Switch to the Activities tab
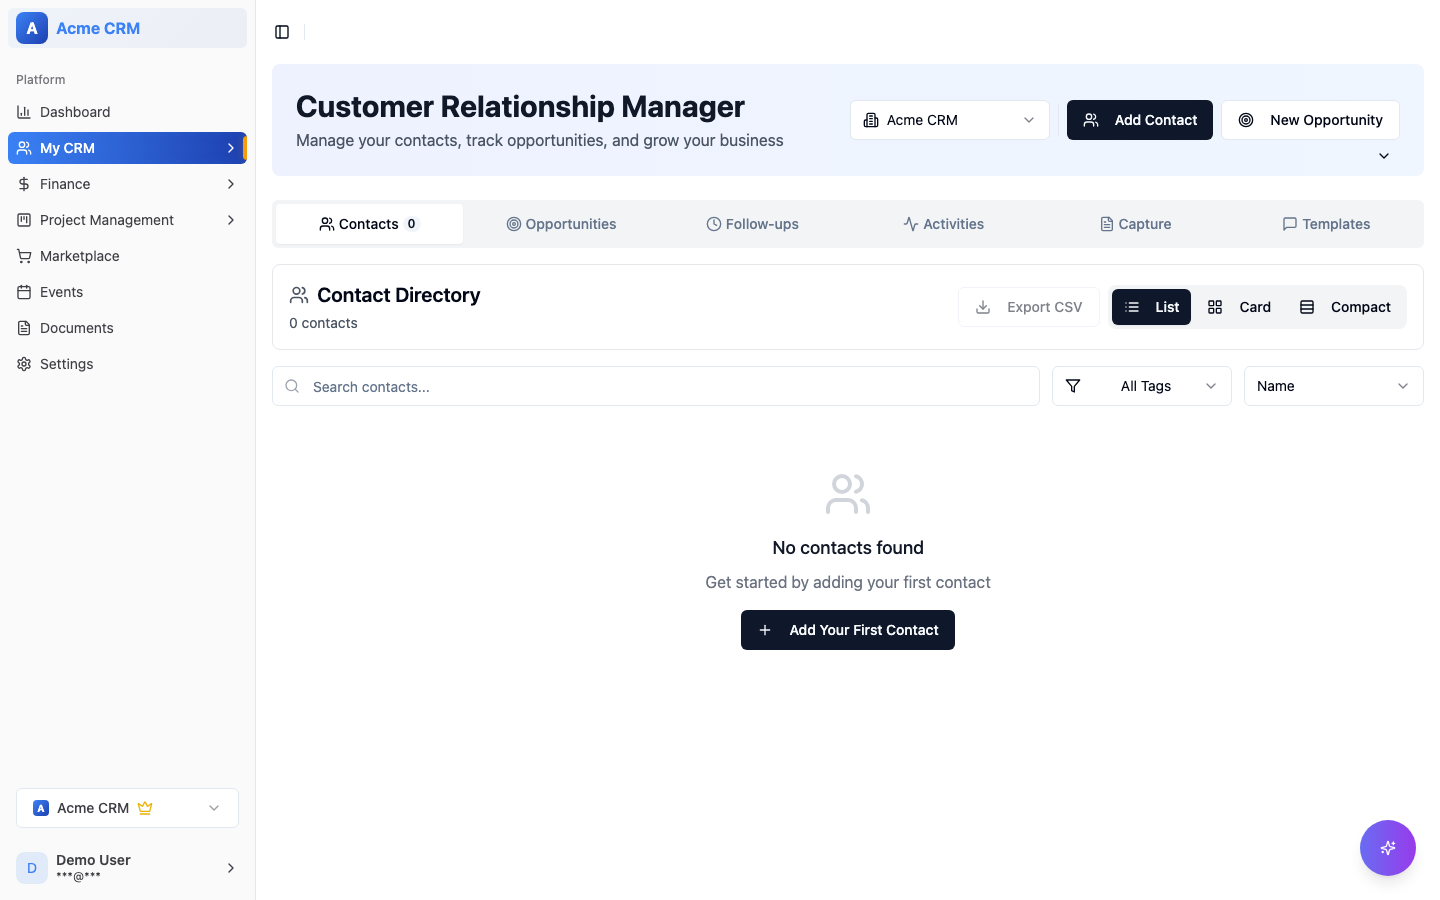 [943, 224]
